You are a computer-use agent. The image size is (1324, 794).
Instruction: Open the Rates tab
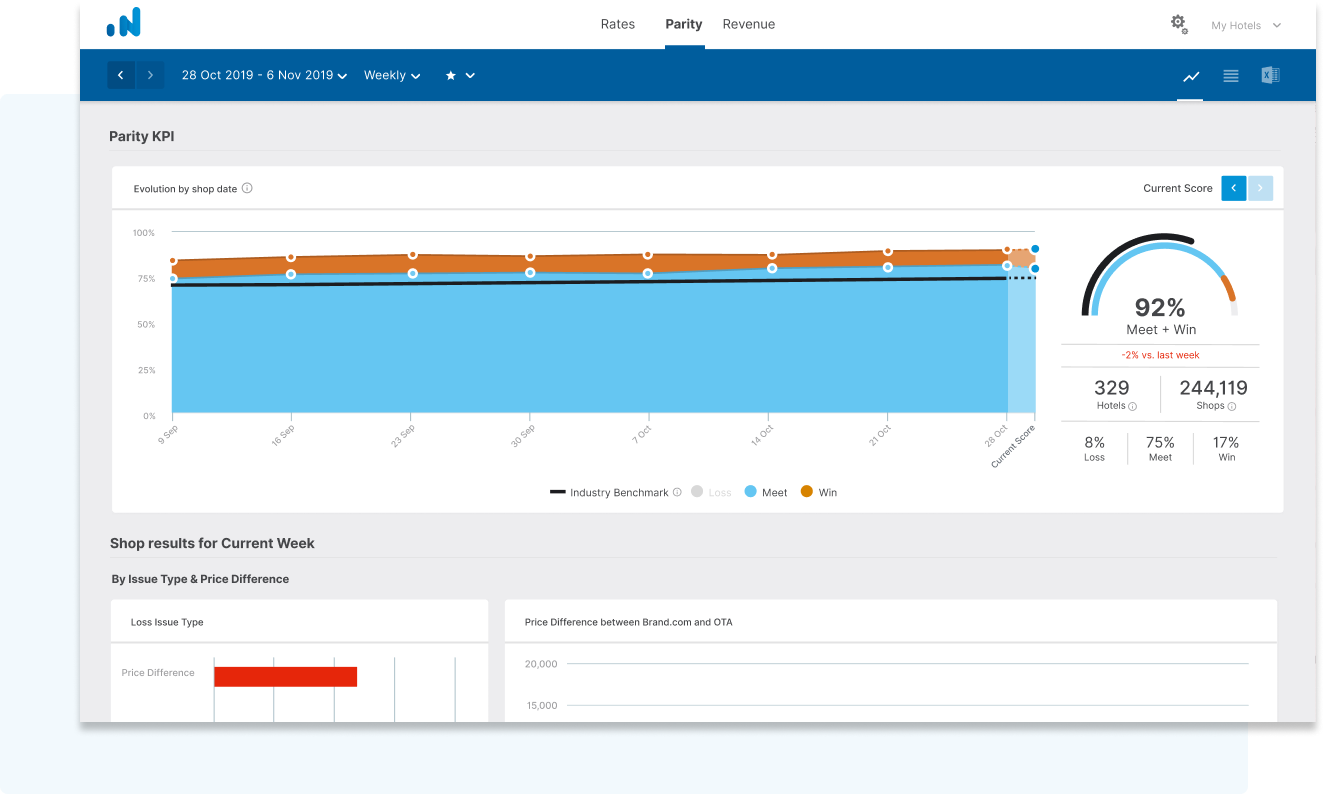pyautogui.click(x=618, y=24)
